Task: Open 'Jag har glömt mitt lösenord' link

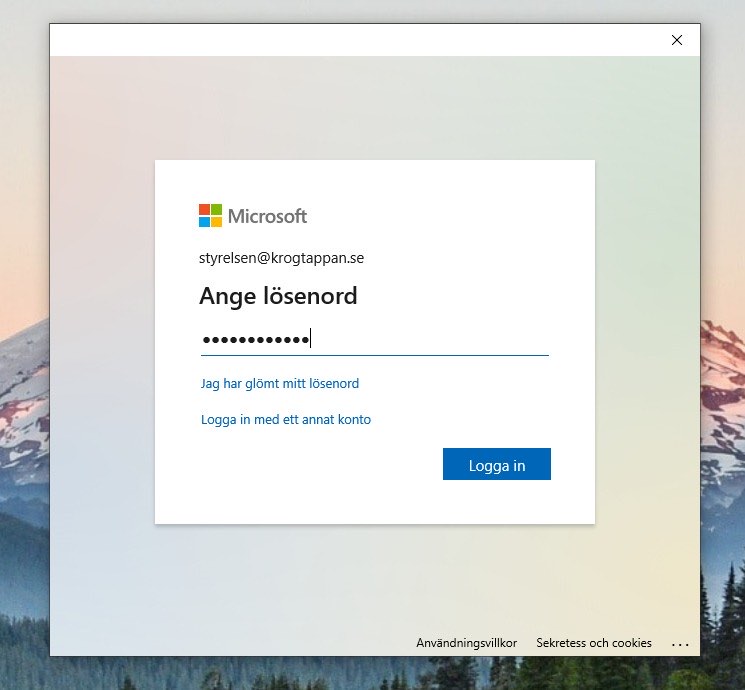Action: coord(279,384)
